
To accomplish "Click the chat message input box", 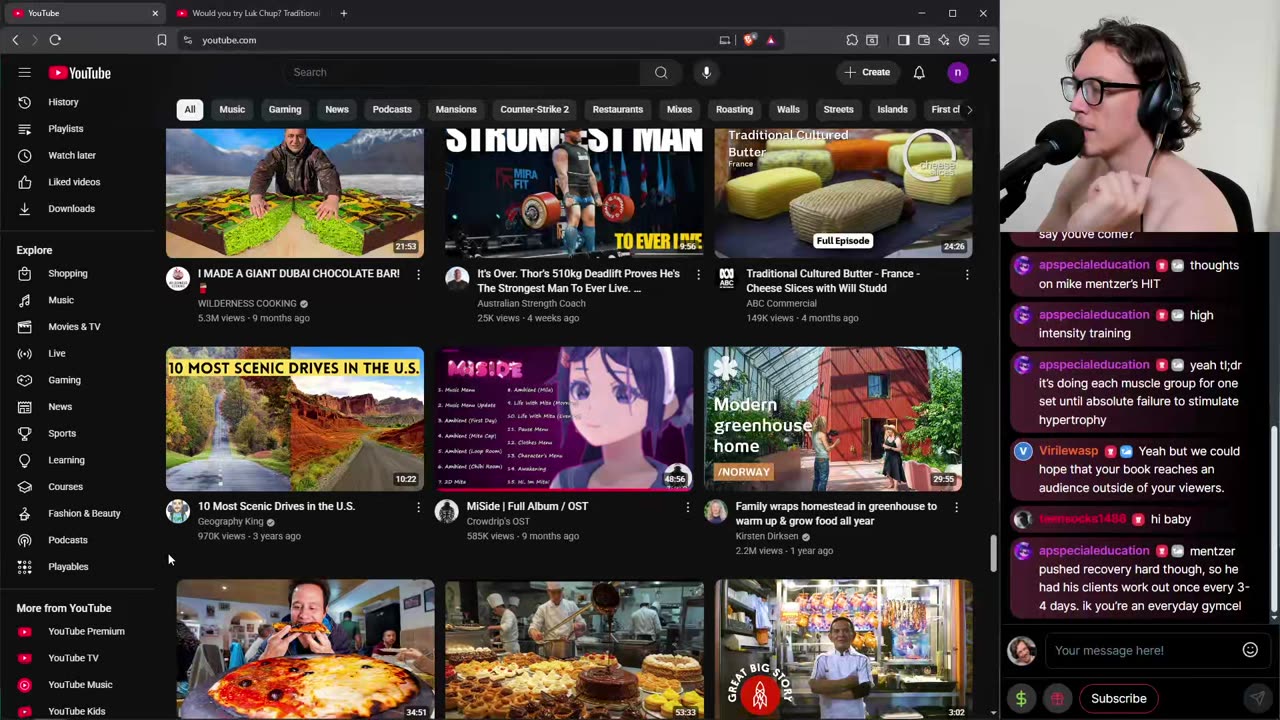I will 1143,651.
